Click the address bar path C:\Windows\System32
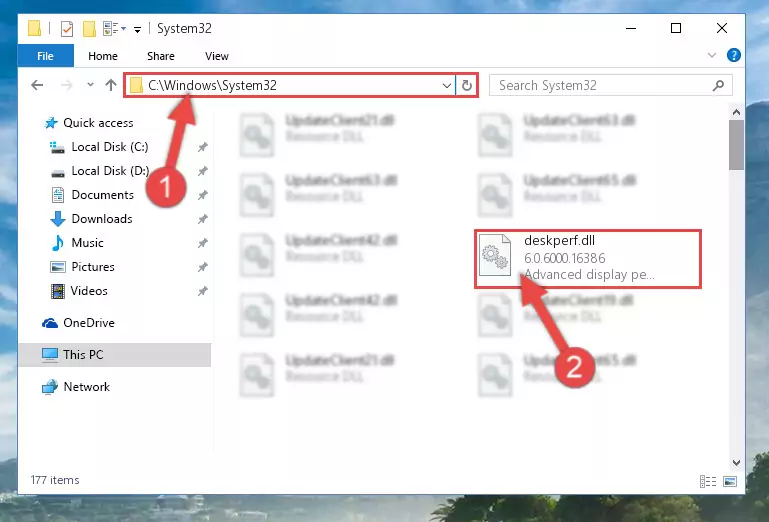Viewport: 769px width, 522px height. pyautogui.click(x=212, y=85)
